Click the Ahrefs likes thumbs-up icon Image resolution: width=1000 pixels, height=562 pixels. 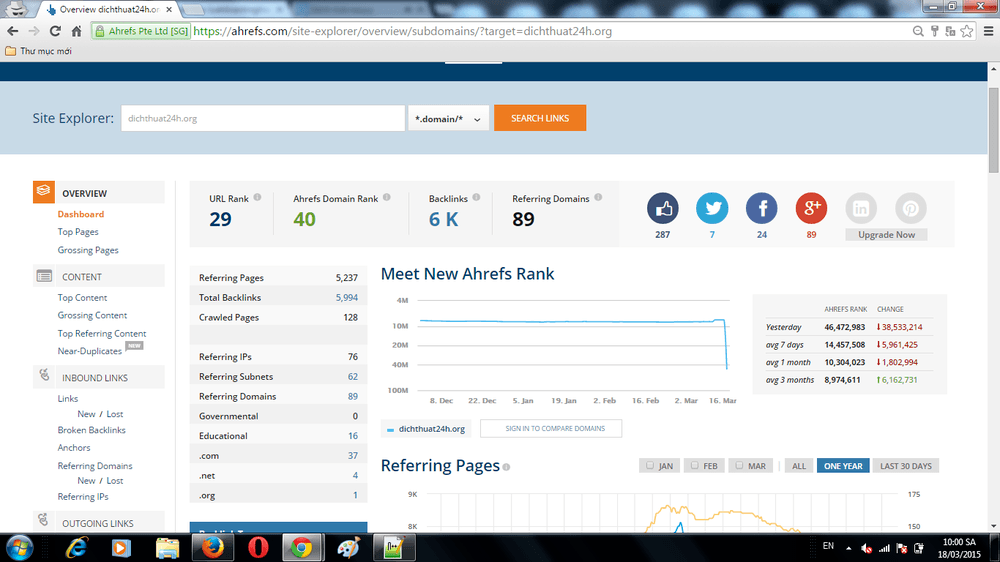(663, 208)
